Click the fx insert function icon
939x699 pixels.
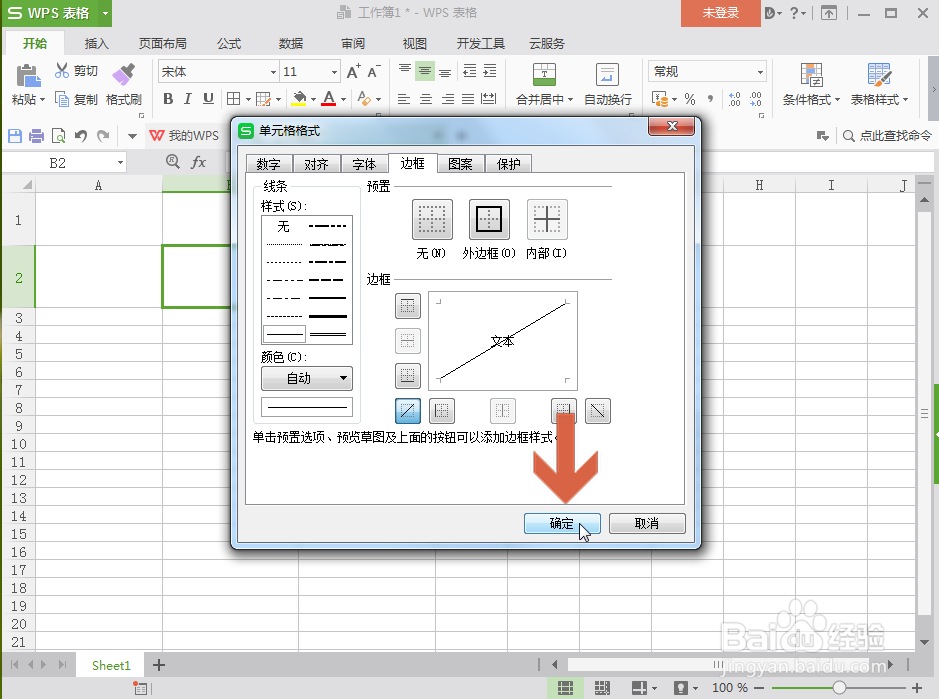198,162
